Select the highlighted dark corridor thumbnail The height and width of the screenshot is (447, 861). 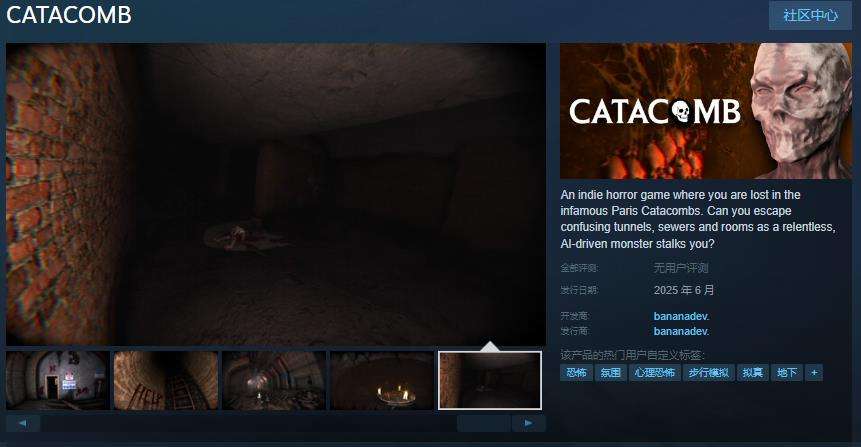click(x=490, y=381)
